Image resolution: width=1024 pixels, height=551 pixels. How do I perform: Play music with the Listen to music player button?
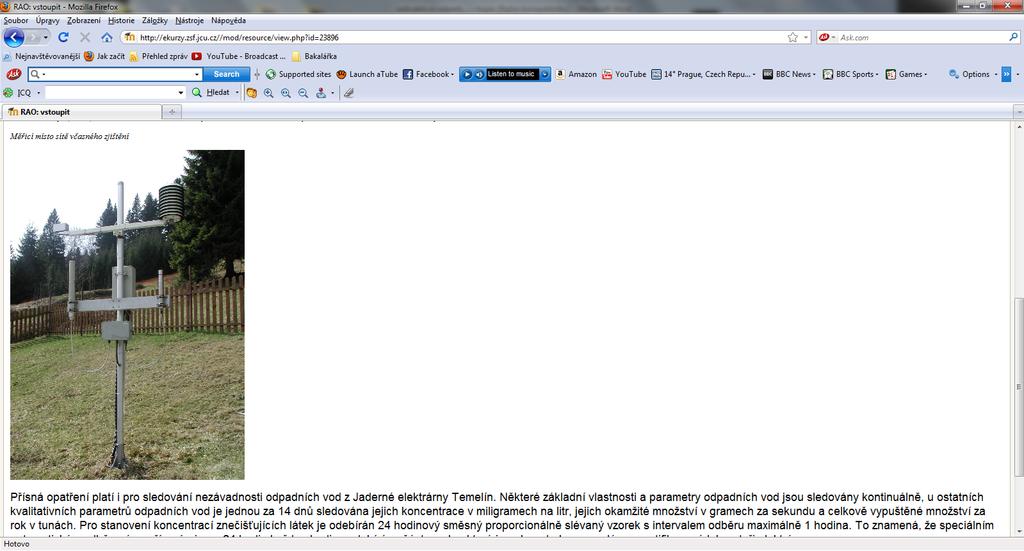point(467,74)
